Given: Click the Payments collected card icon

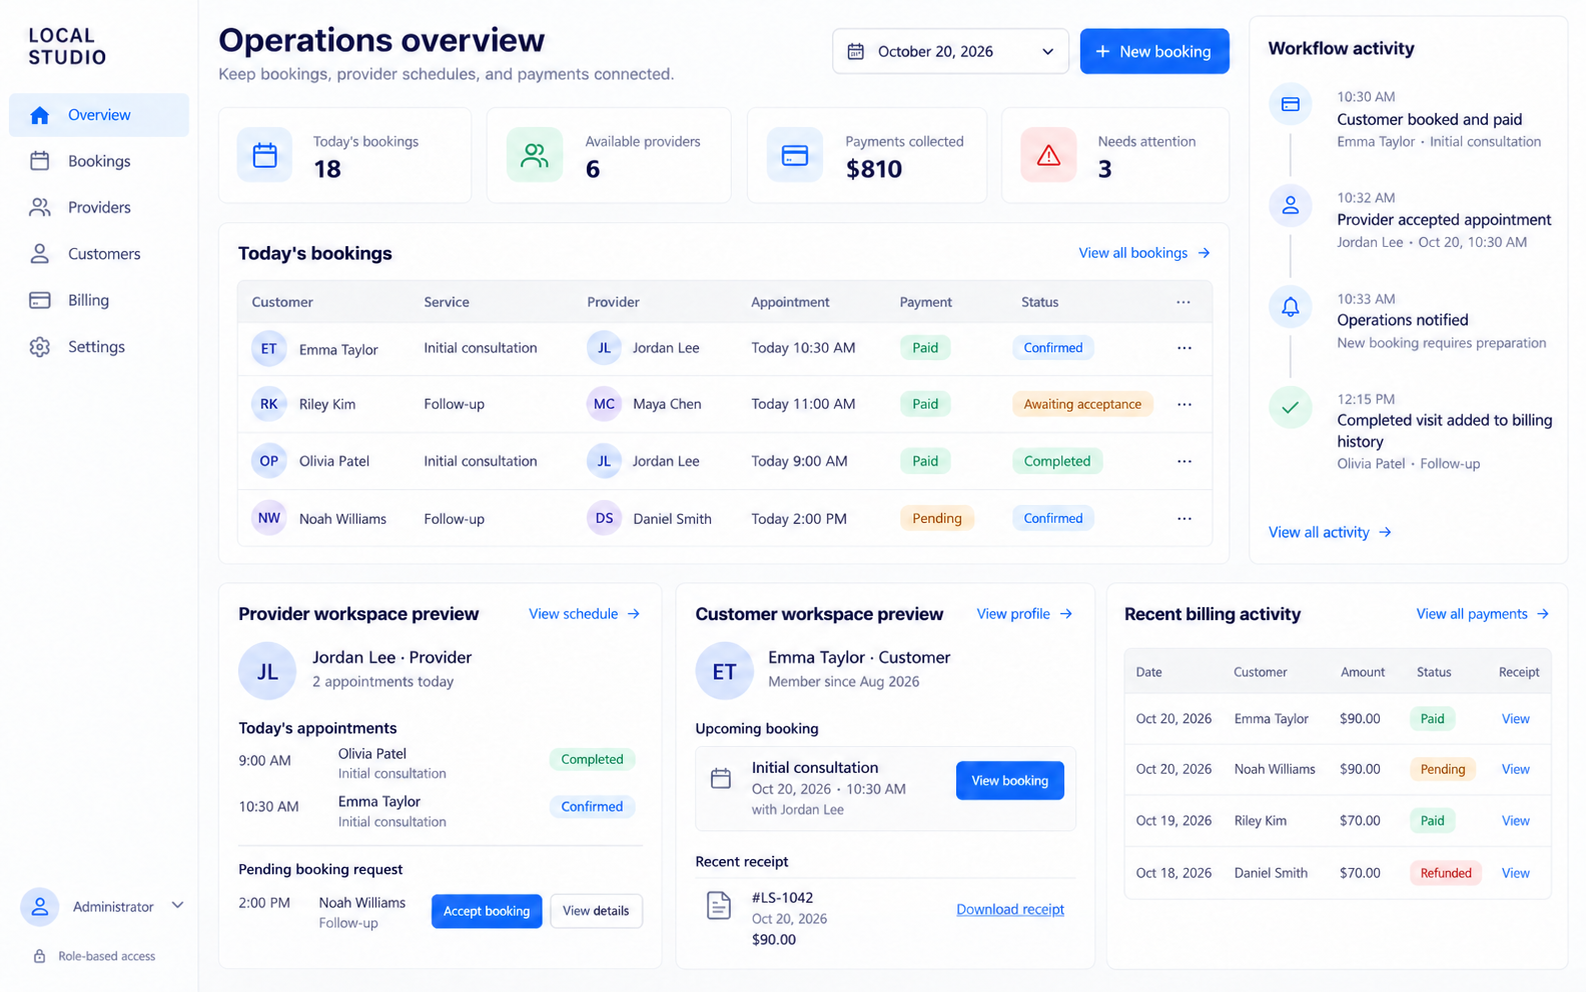Looking at the screenshot, I should 795,155.
